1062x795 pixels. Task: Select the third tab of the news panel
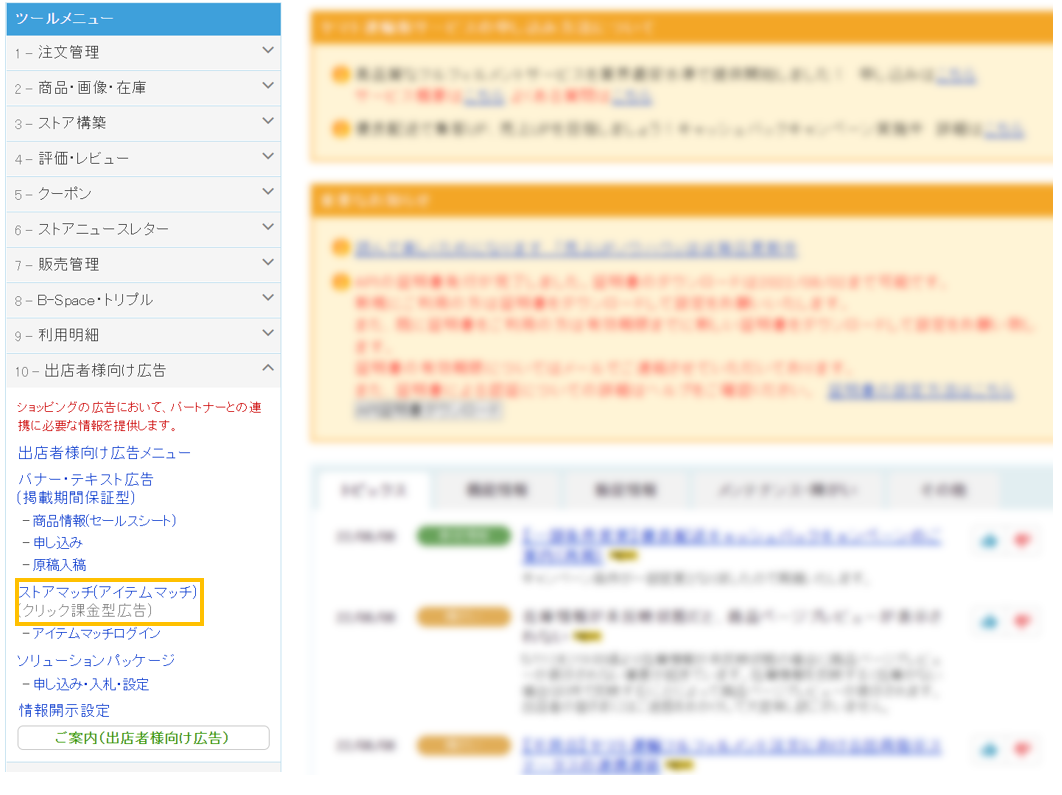point(625,490)
